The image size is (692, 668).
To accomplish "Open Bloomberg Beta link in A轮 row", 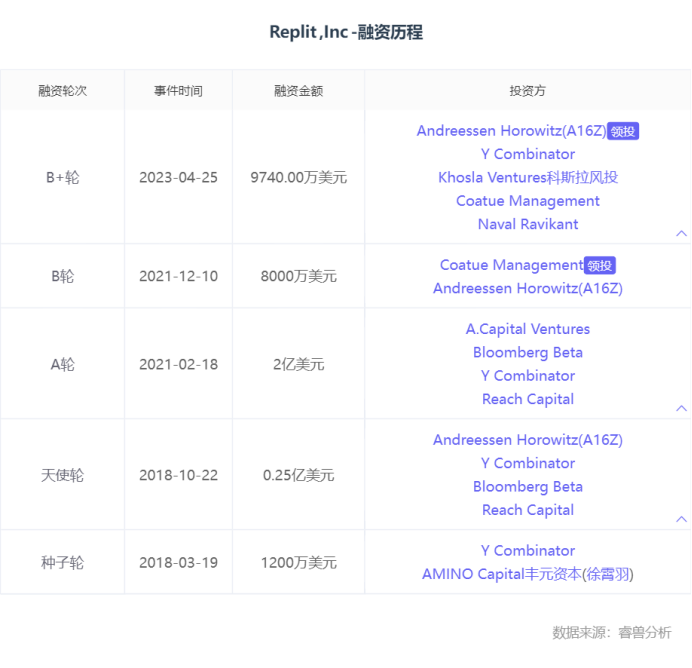I will (x=527, y=352).
